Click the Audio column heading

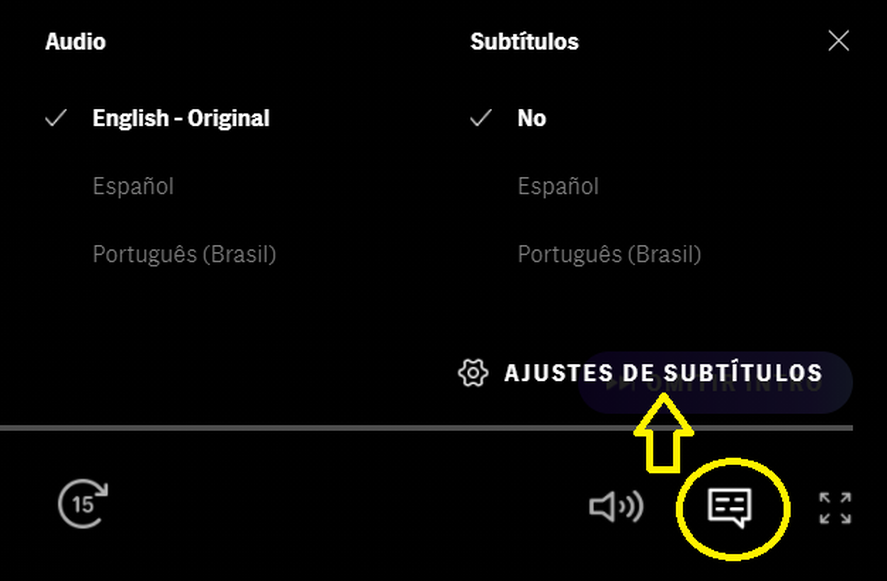click(75, 41)
